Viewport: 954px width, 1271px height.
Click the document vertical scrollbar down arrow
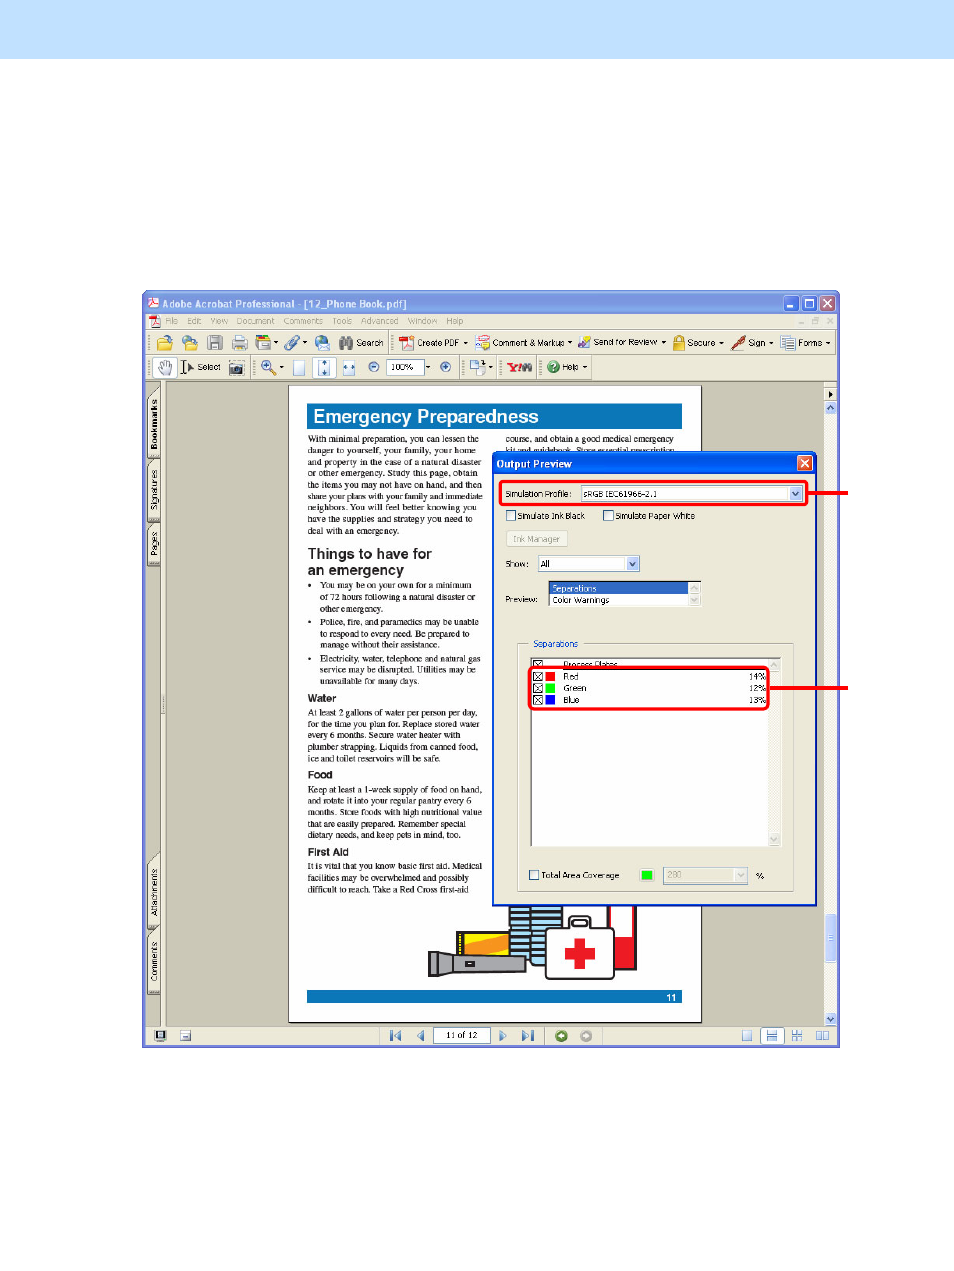(x=831, y=1019)
